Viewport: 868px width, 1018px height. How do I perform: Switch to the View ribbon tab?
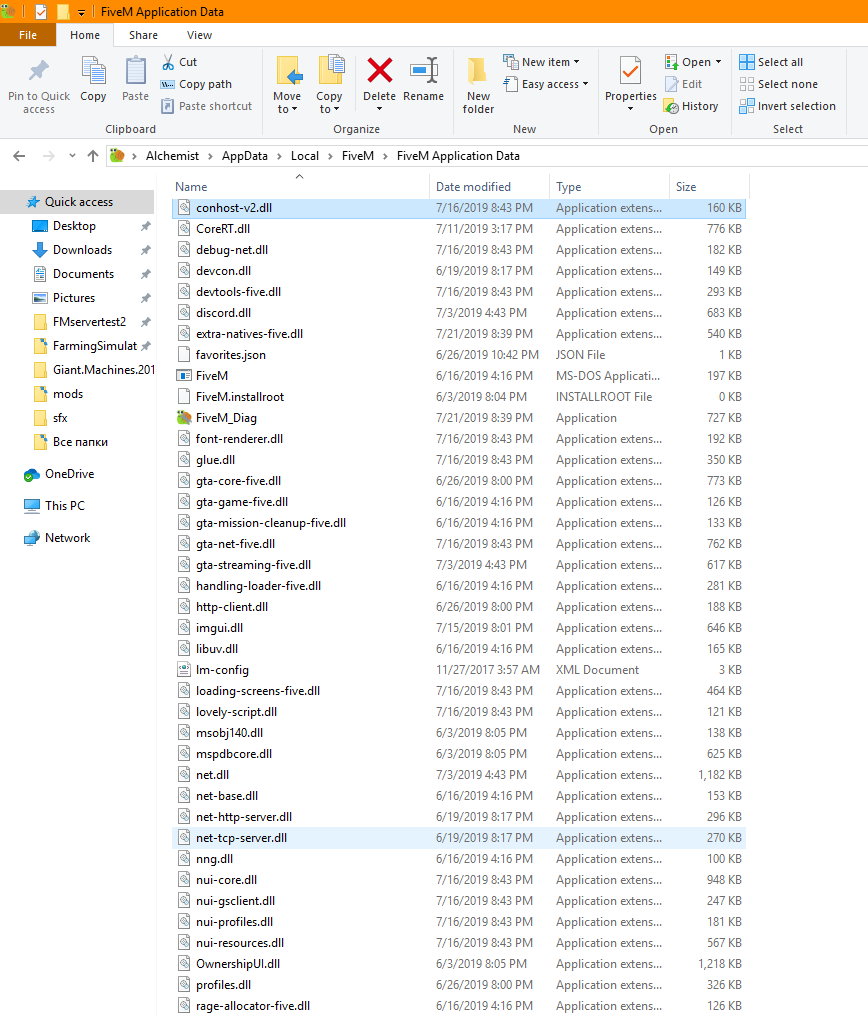(x=199, y=35)
